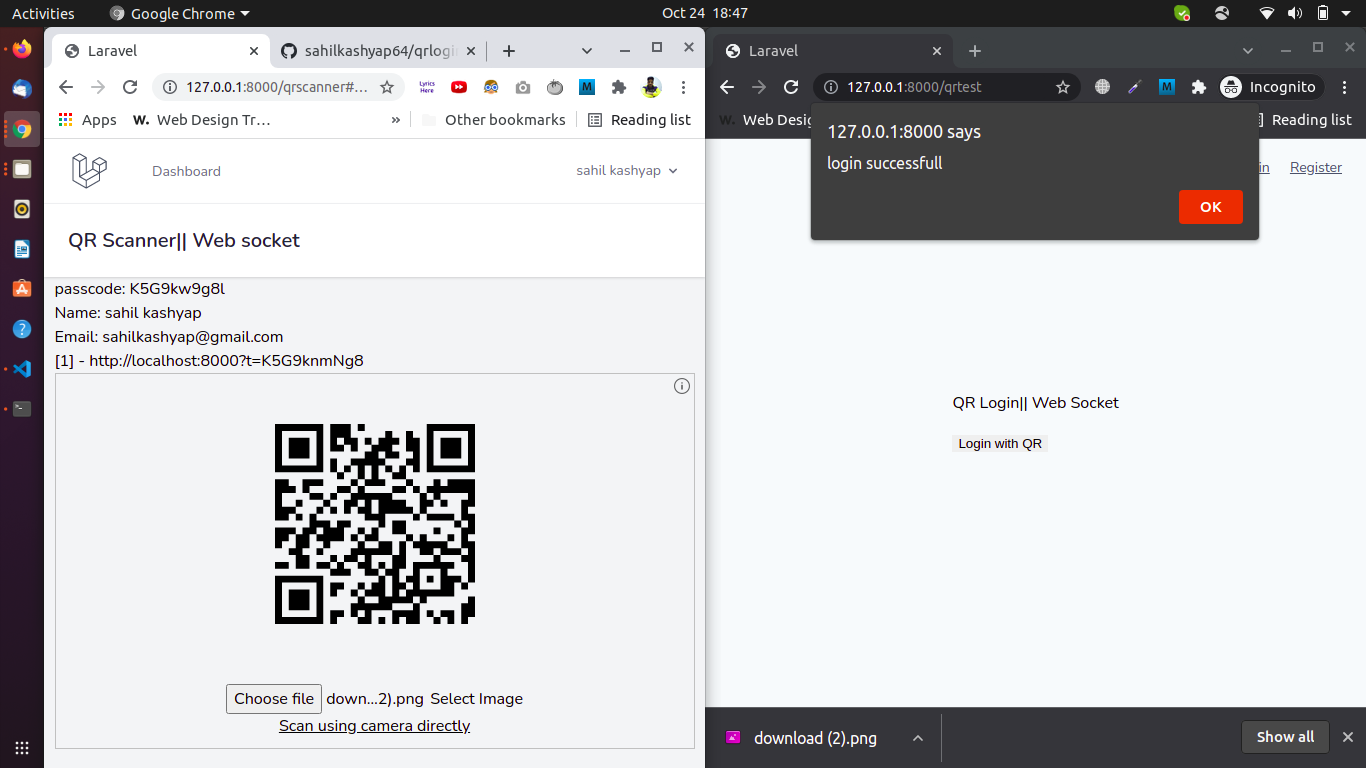Bookmark the qrscanner page with the star
This screenshot has width=1366, height=768.
coord(387,87)
